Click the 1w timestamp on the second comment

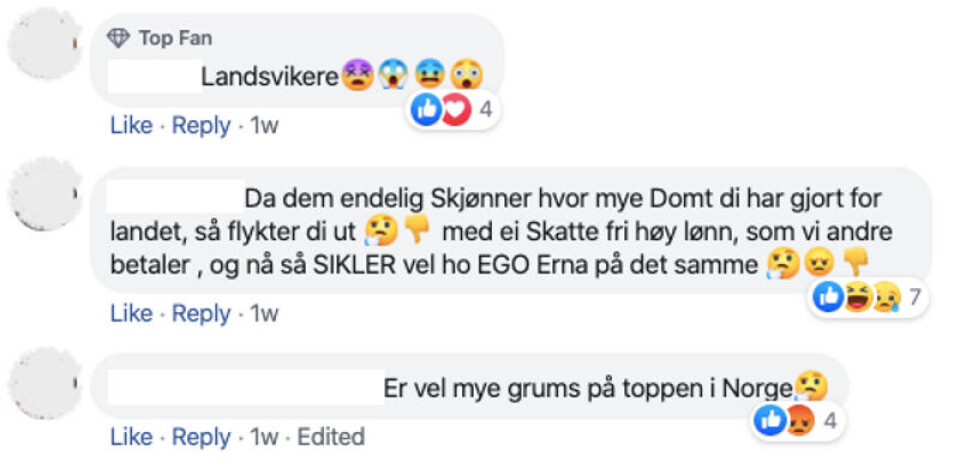click(x=264, y=313)
